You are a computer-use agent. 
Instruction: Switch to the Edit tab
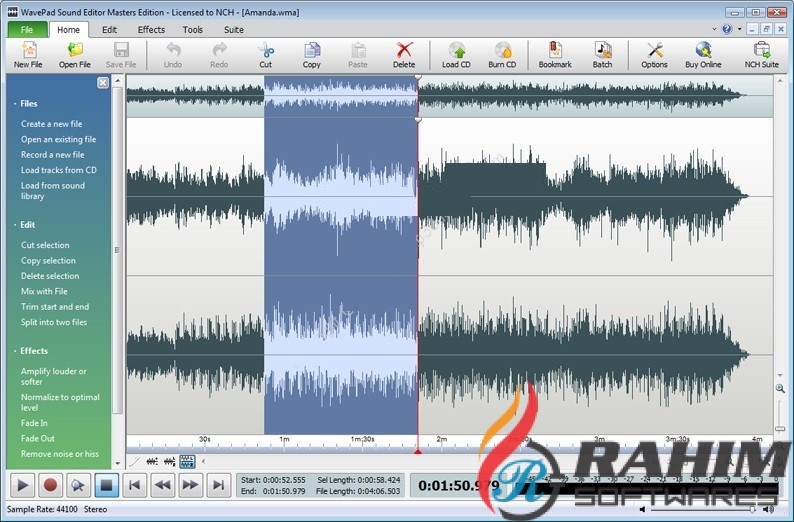(109, 30)
